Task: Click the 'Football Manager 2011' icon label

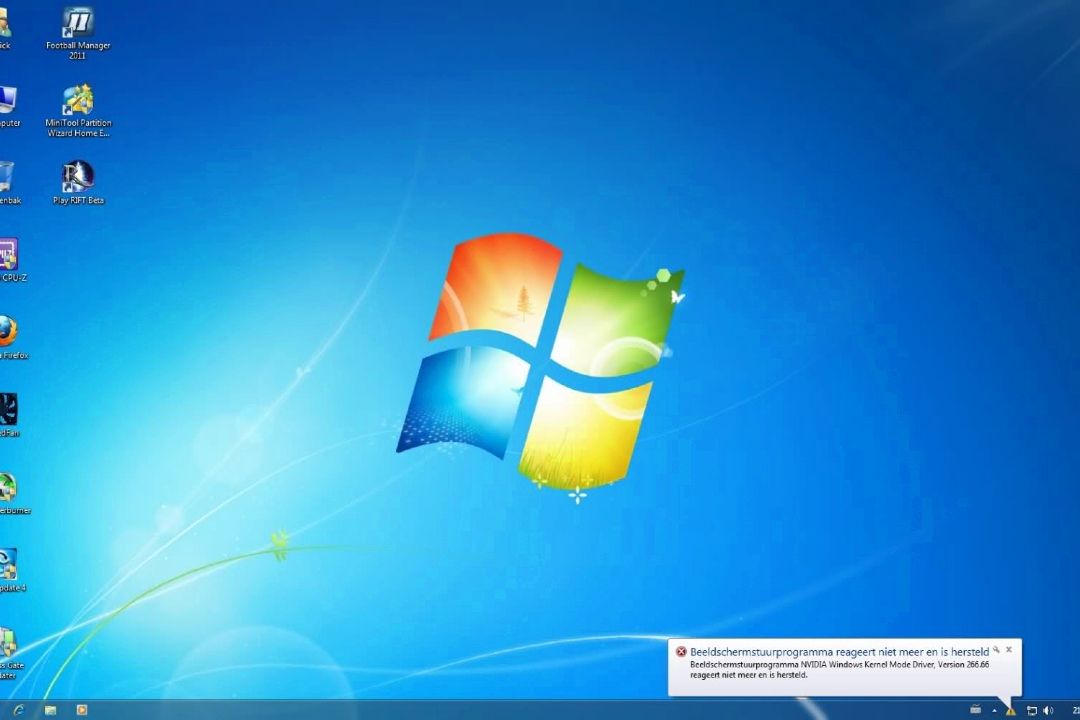Action: 78,50
